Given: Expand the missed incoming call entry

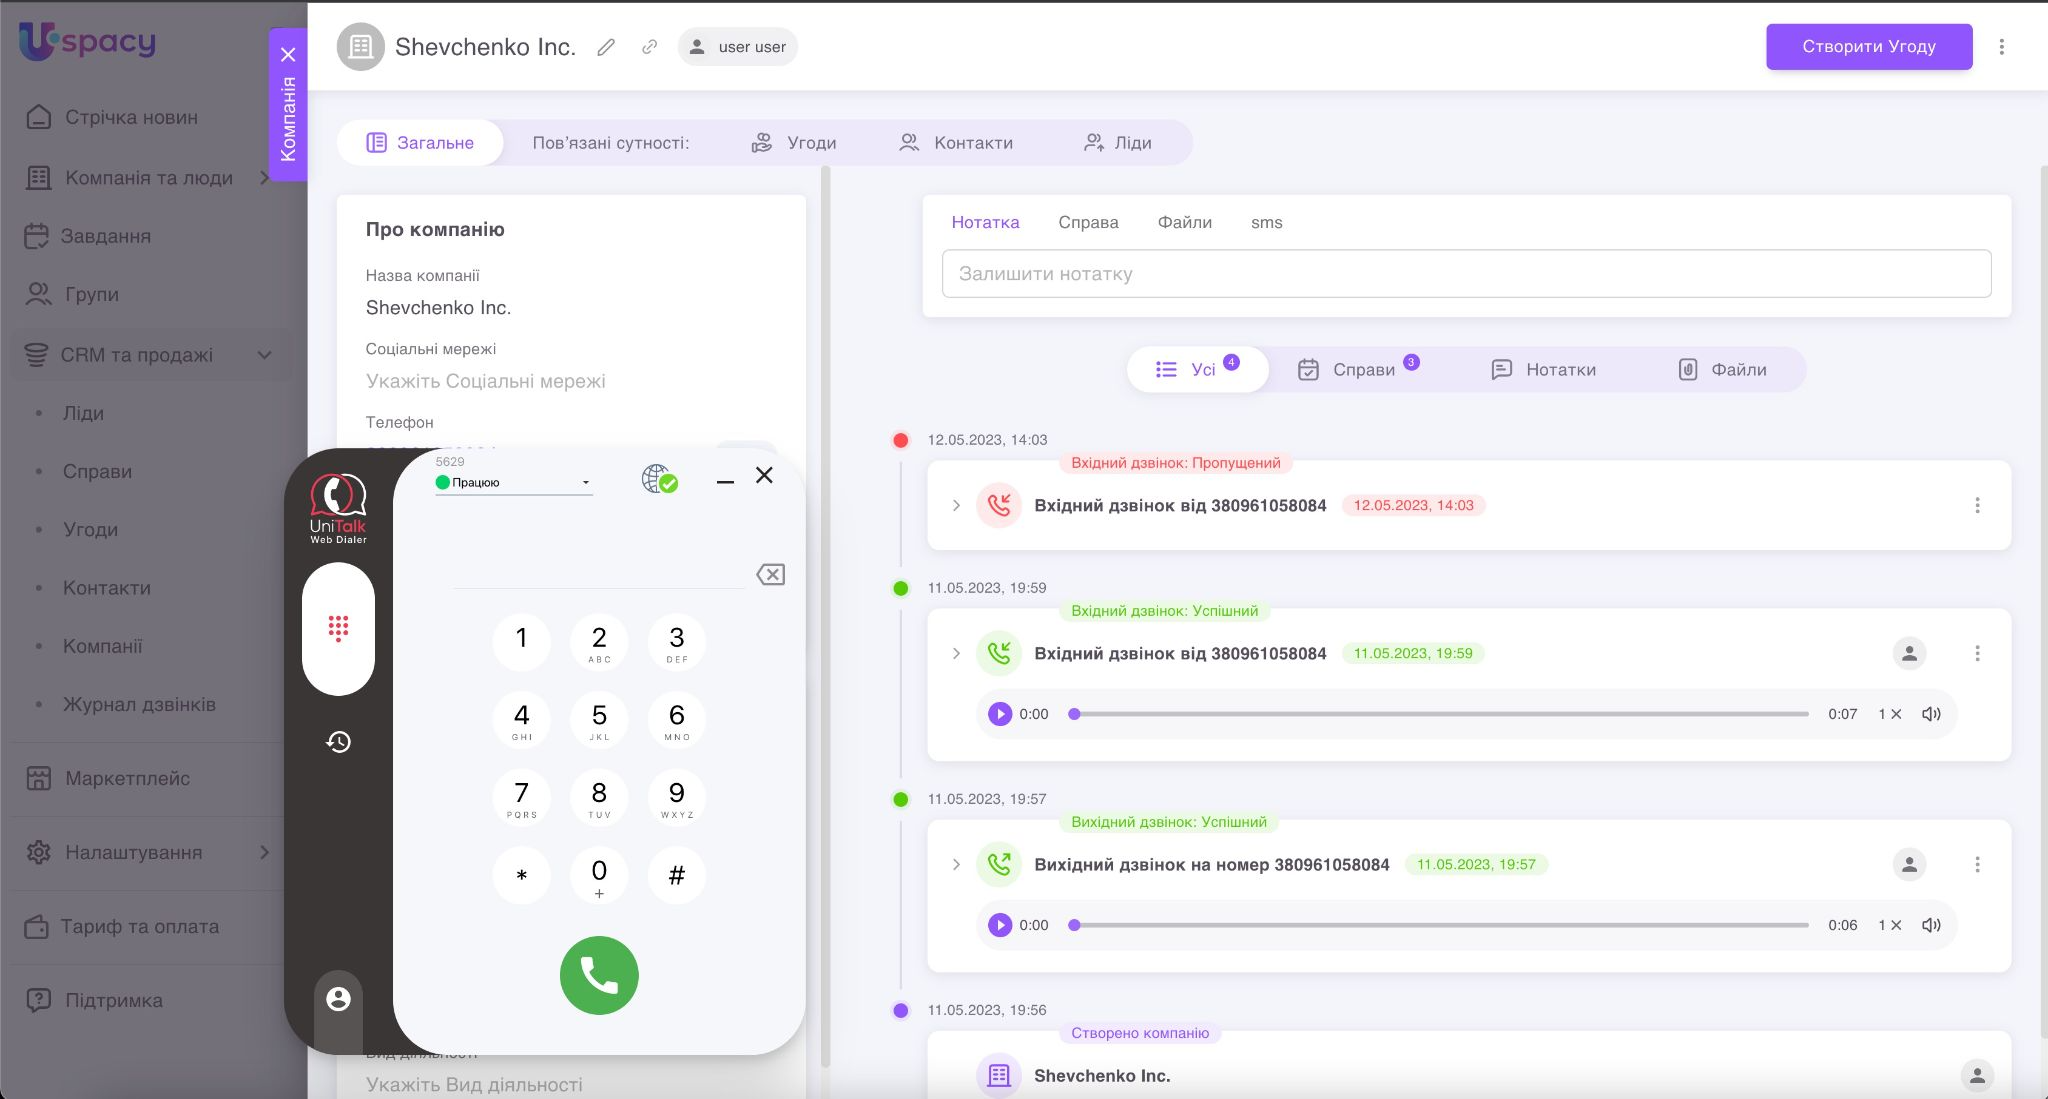Looking at the screenshot, I should pyautogui.click(x=956, y=505).
